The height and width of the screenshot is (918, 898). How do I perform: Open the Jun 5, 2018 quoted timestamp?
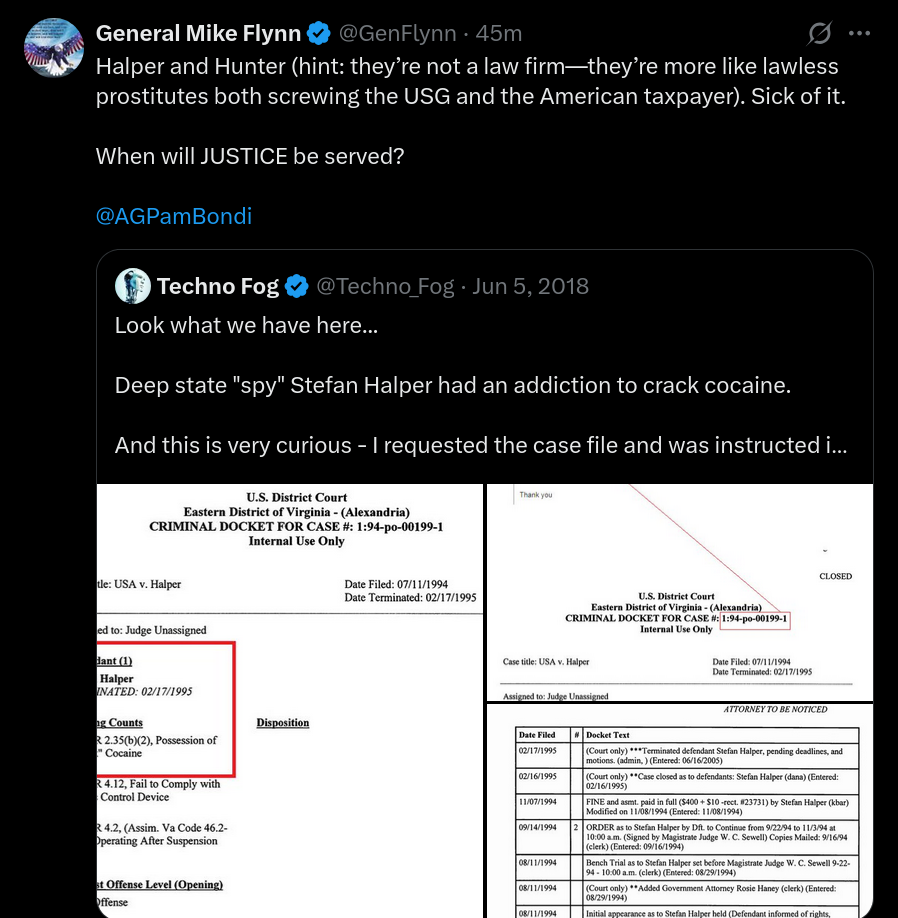[x=530, y=286]
